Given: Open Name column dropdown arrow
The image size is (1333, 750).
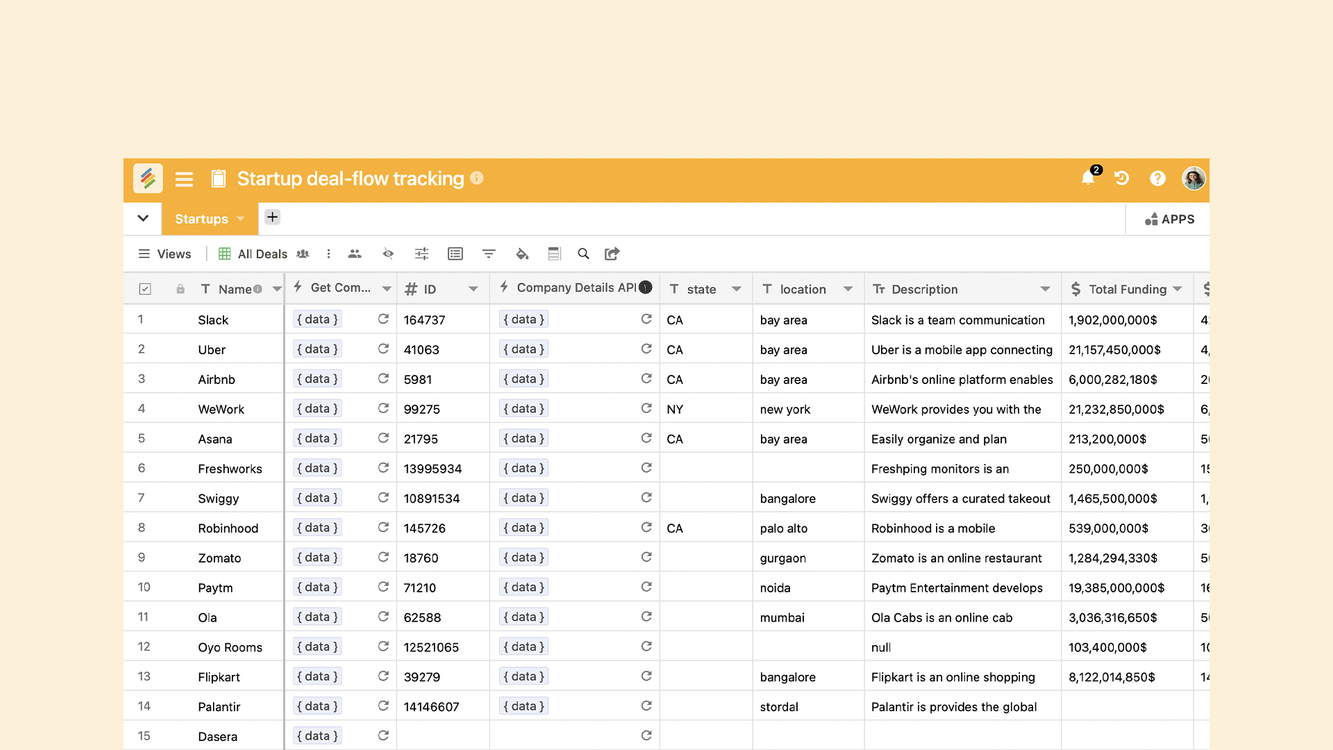Looking at the screenshot, I should point(277,289).
